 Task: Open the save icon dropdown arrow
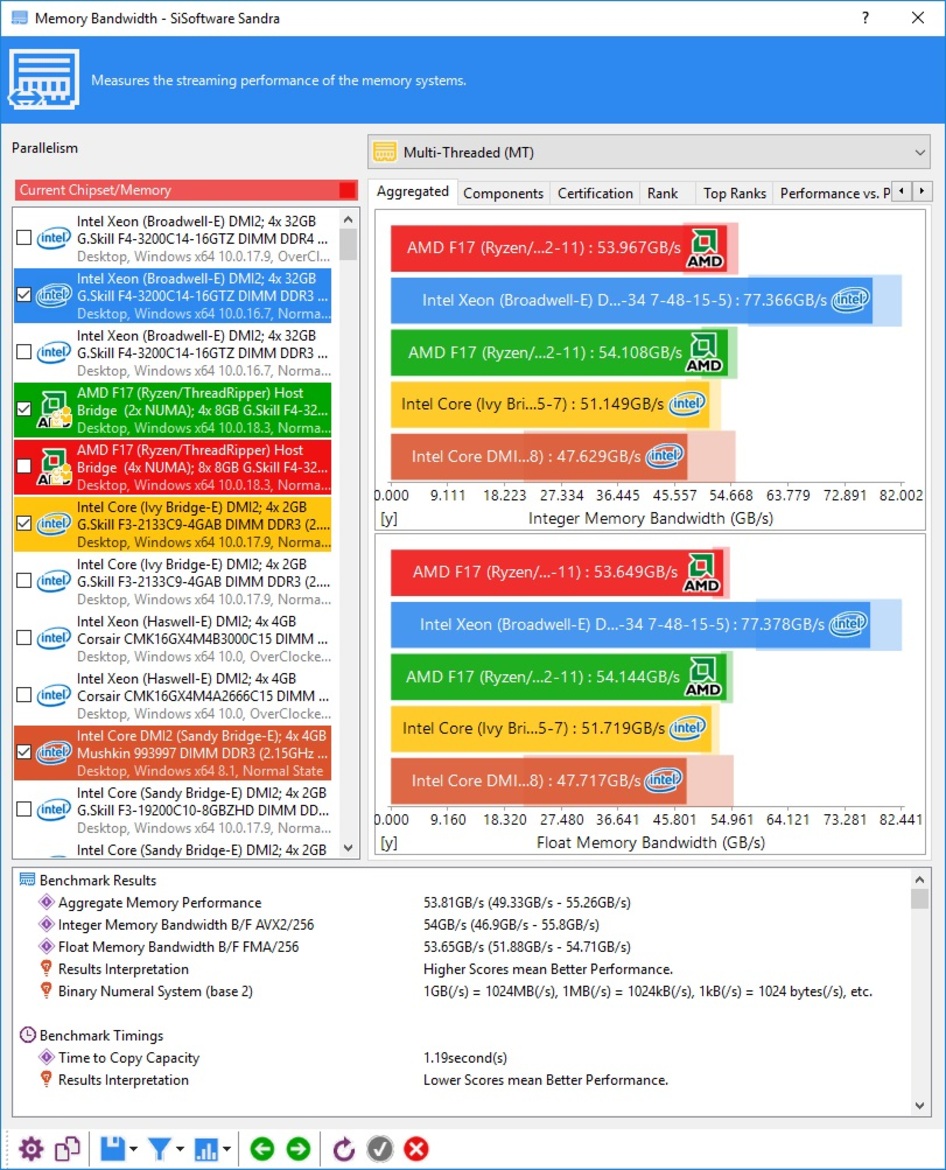point(134,1149)
